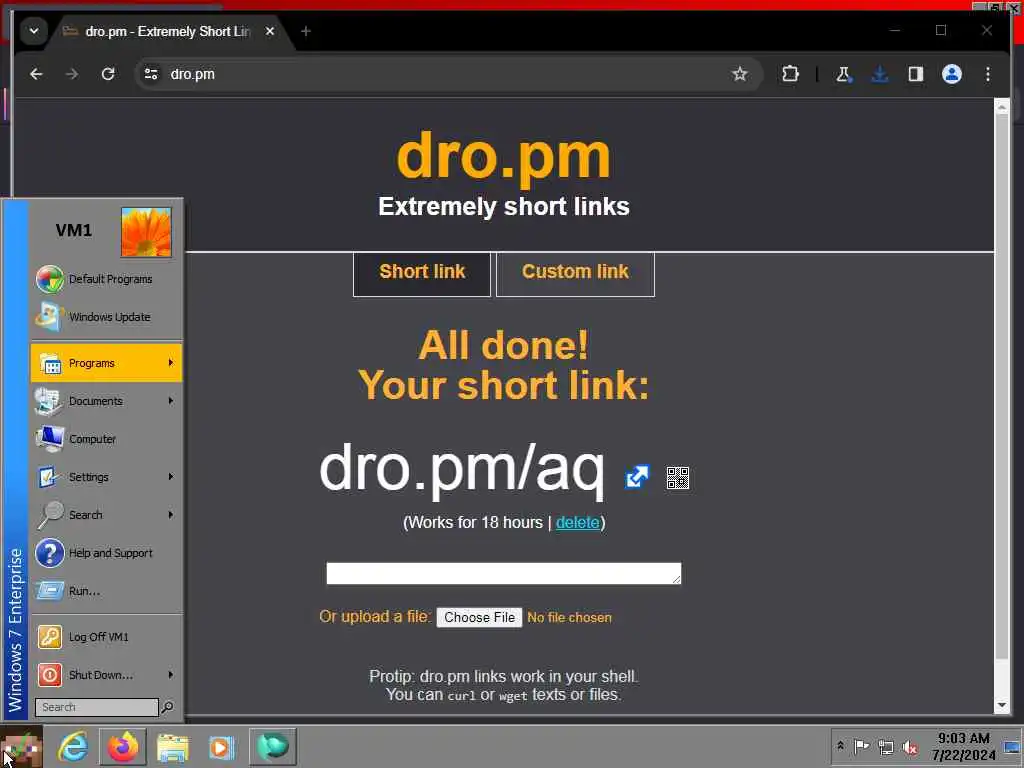
Task: Click the Show desktop button
Action: click(x=1013, y=746)
